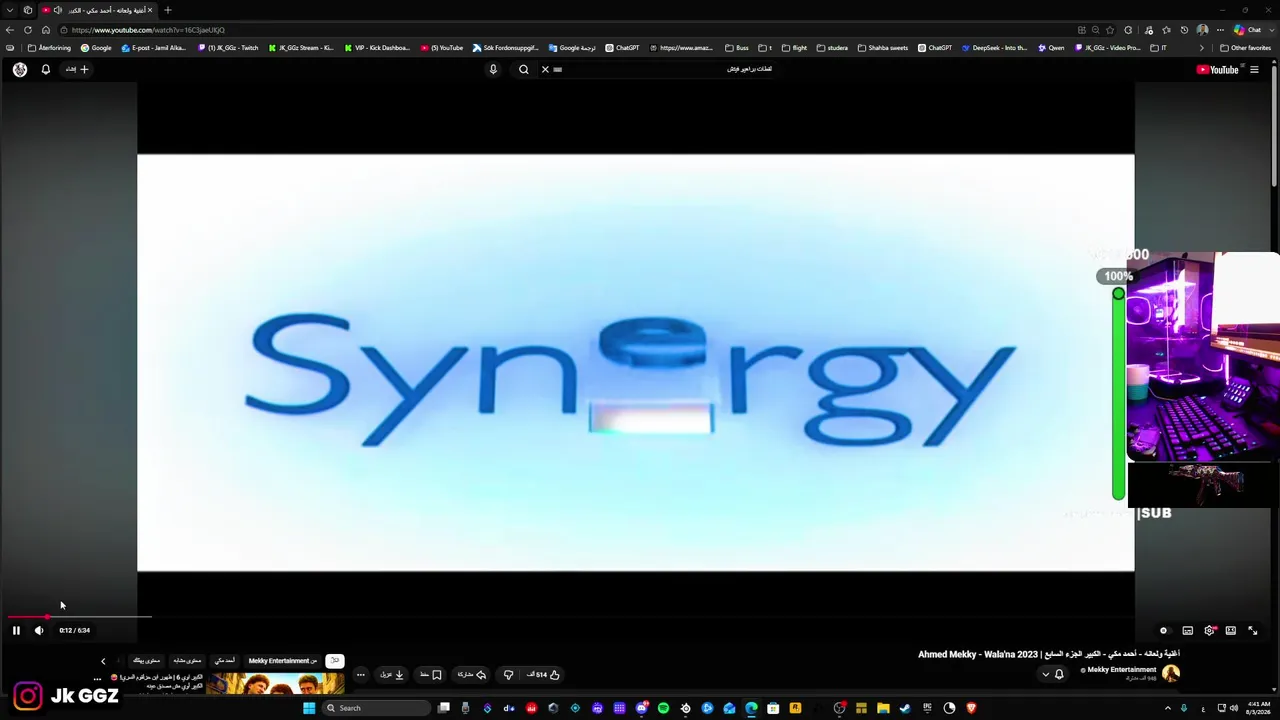Select the highlighted 'الكل' filter chip

pos(335,661)
